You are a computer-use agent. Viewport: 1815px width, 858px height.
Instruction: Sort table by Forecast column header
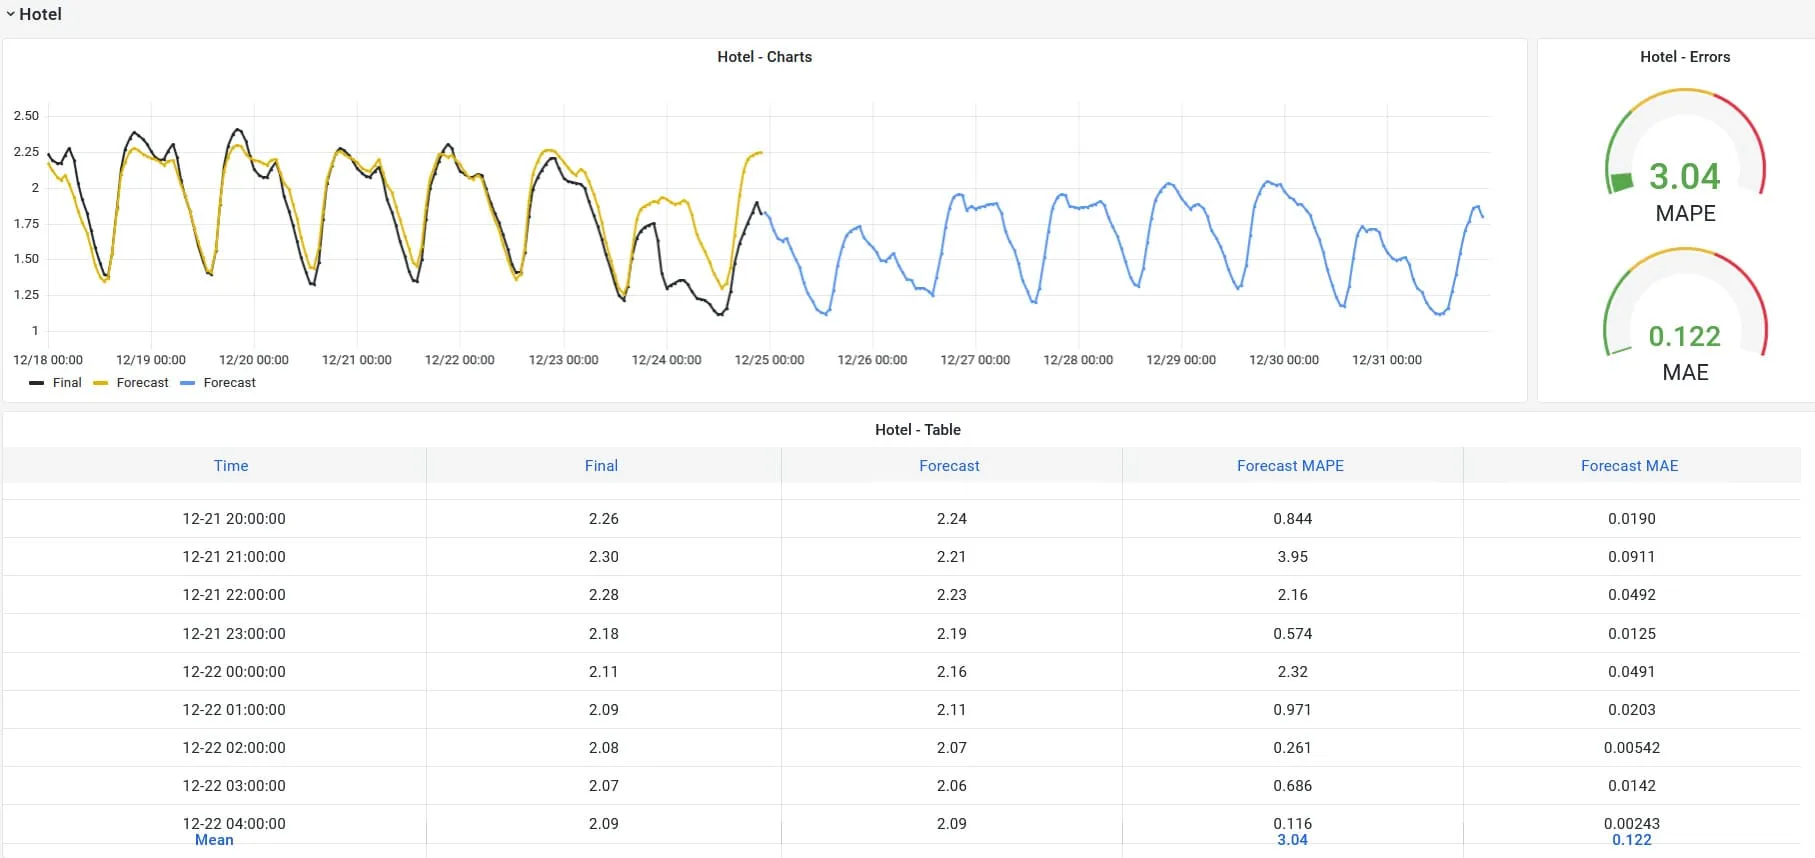(x=949, y=466)
